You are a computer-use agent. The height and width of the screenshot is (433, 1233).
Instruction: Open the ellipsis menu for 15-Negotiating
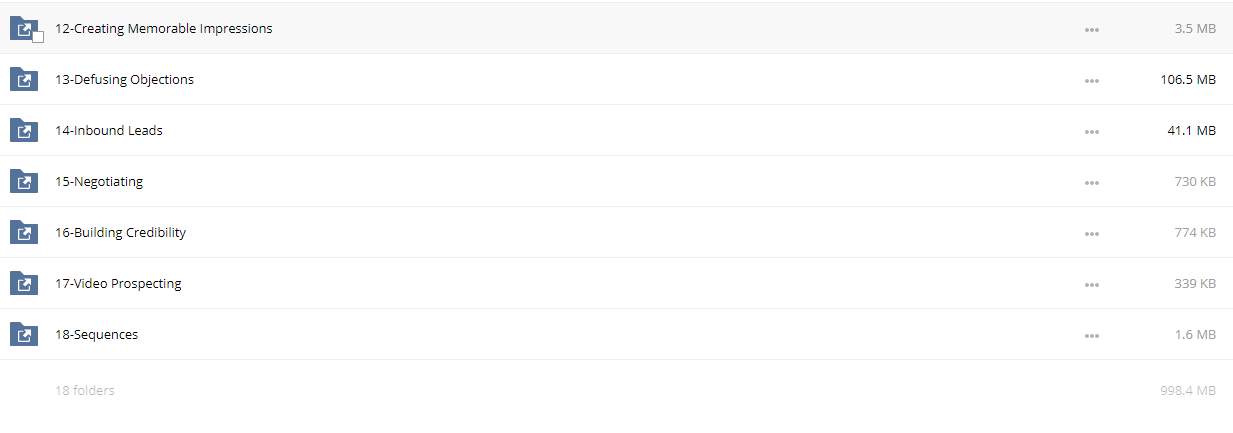(x=1092, y=183)
